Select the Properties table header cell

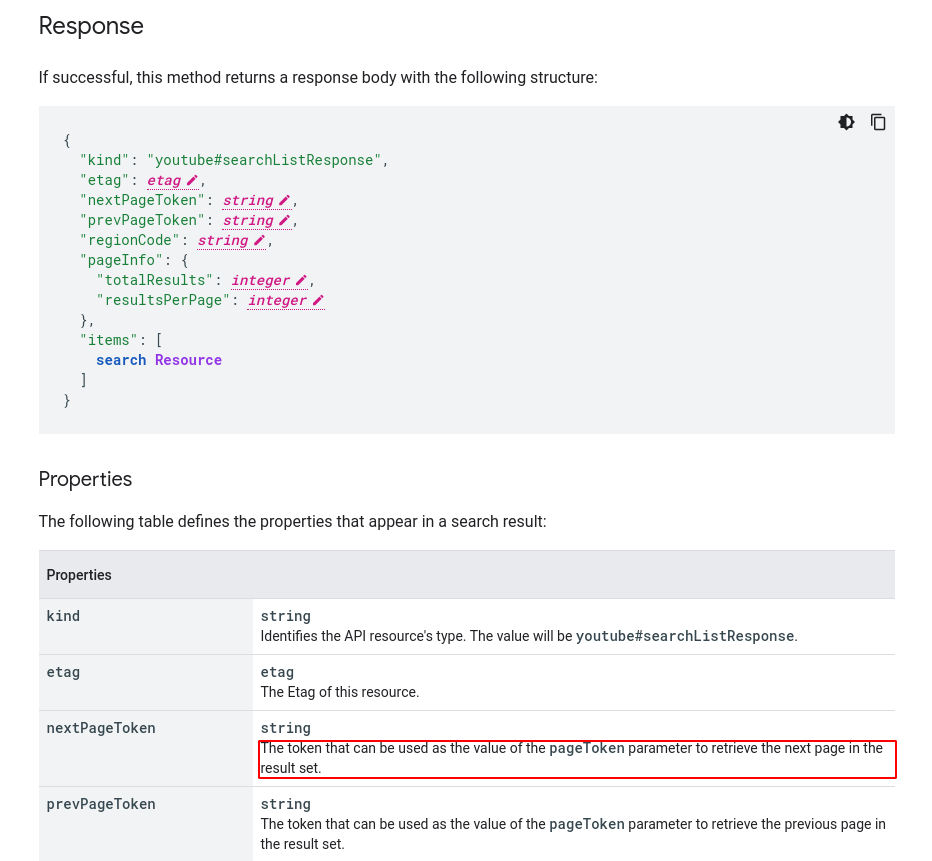click(79, 575)
